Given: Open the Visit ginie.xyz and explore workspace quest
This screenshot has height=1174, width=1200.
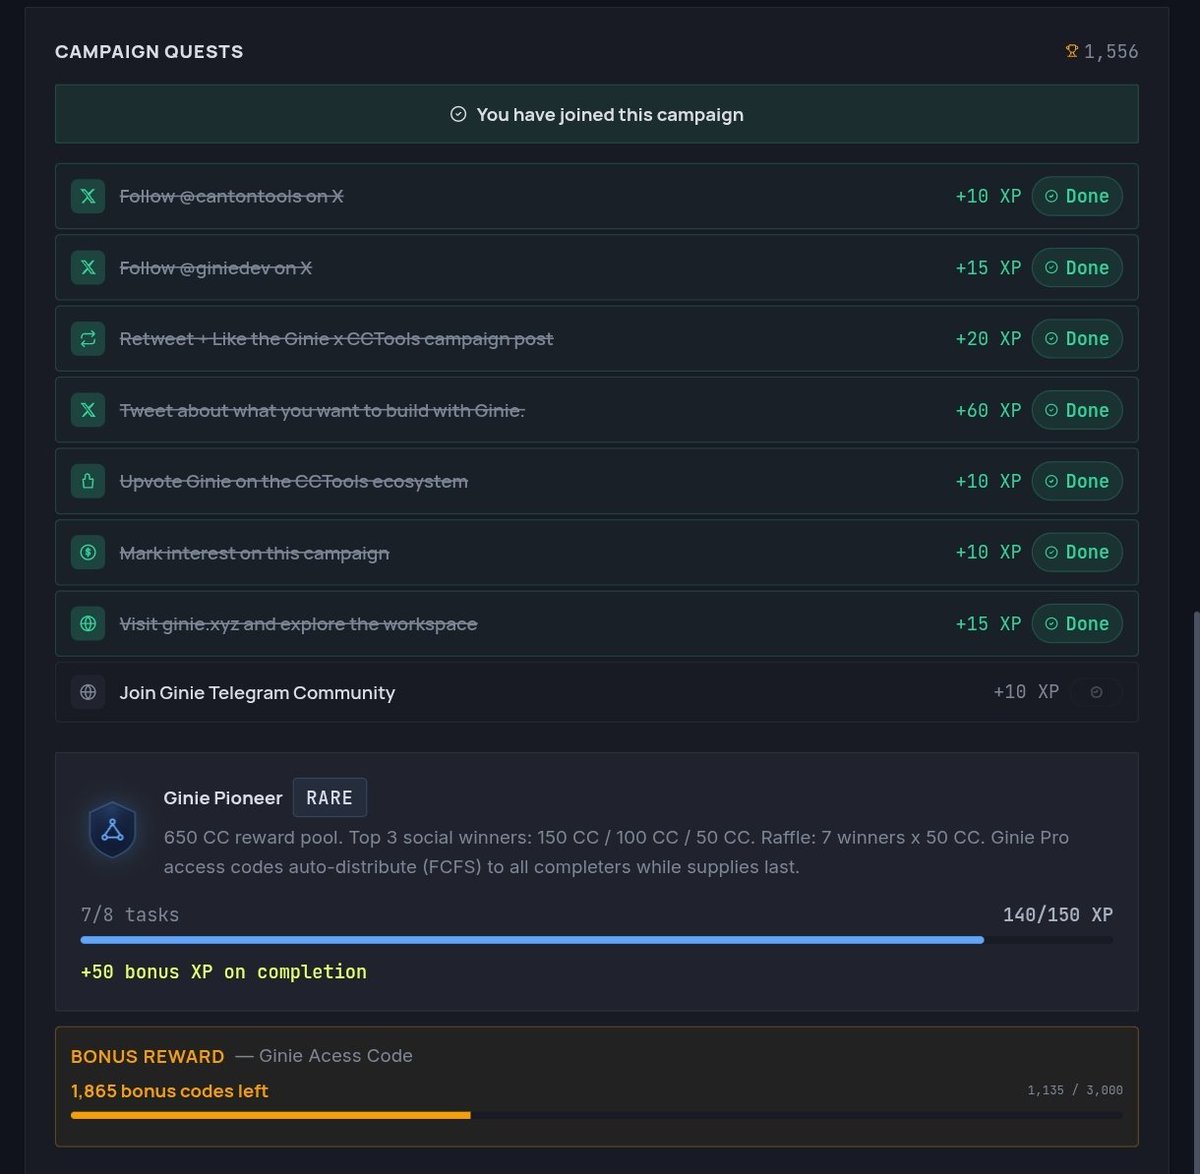Looking at the screenshot, I should tap(596, 623).
